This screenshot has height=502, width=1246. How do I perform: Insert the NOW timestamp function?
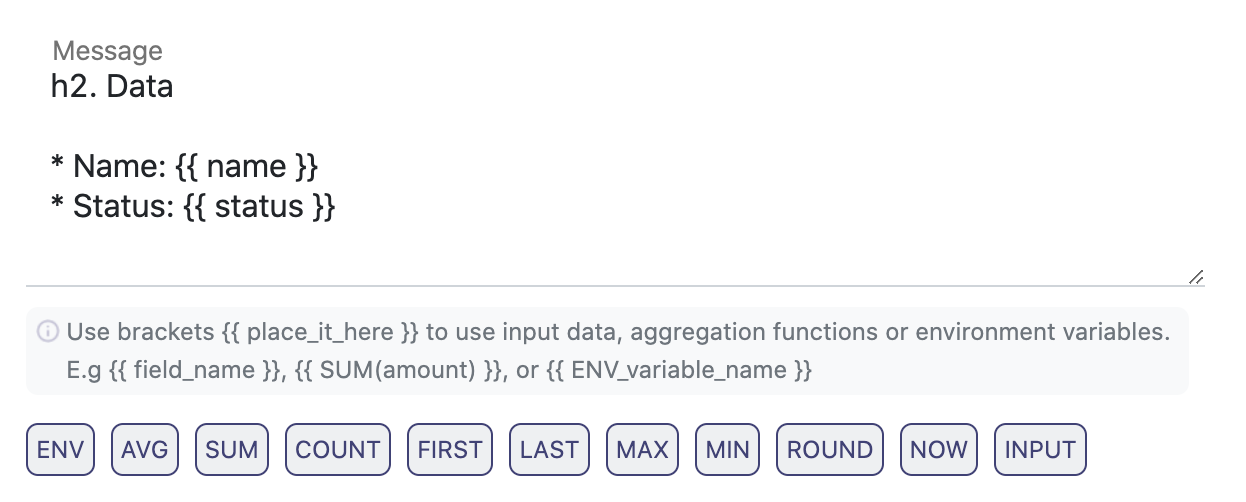pyautogui.click(x=939, y=450)
